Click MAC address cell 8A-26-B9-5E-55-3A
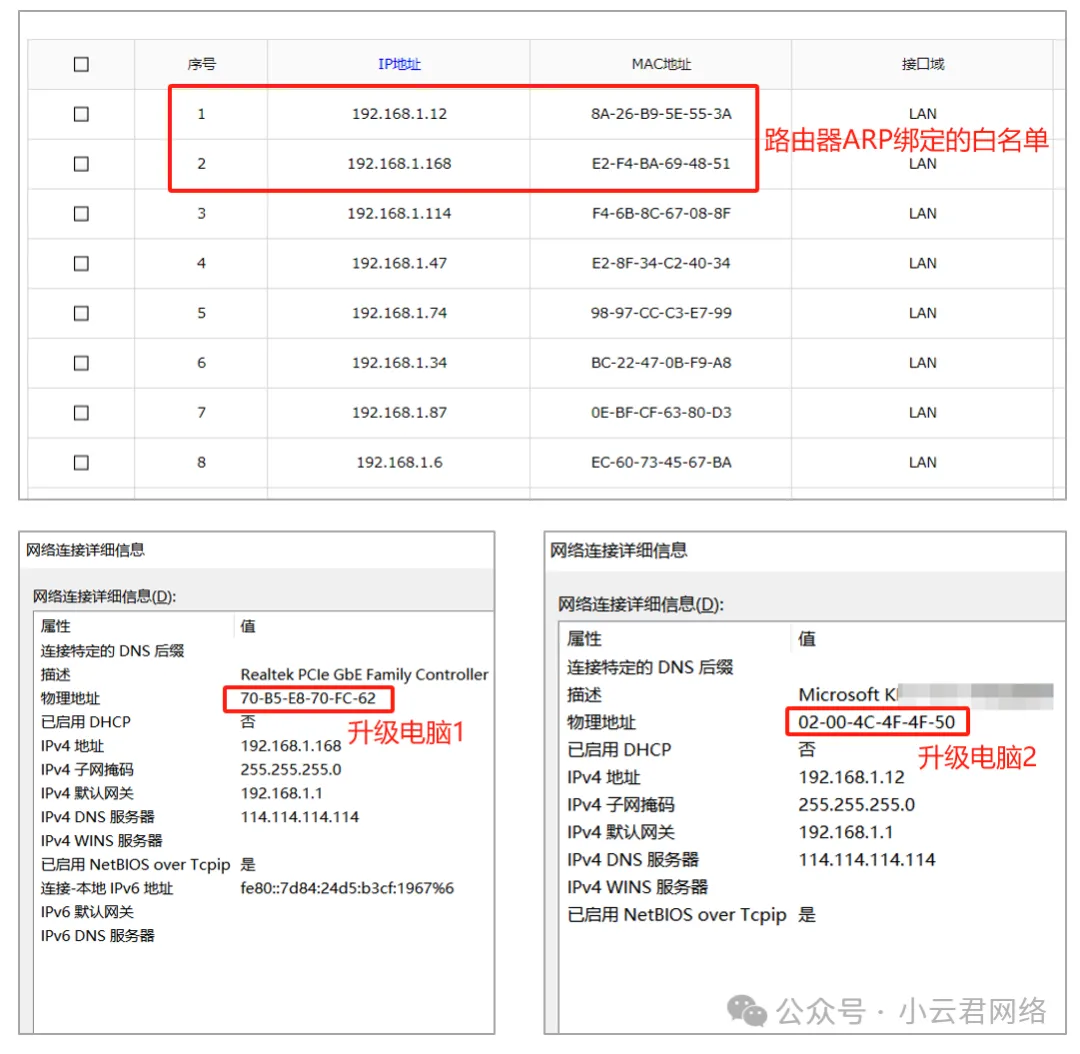The image size is (1080, 1054). pyautogui.click(x=661, y=114)
